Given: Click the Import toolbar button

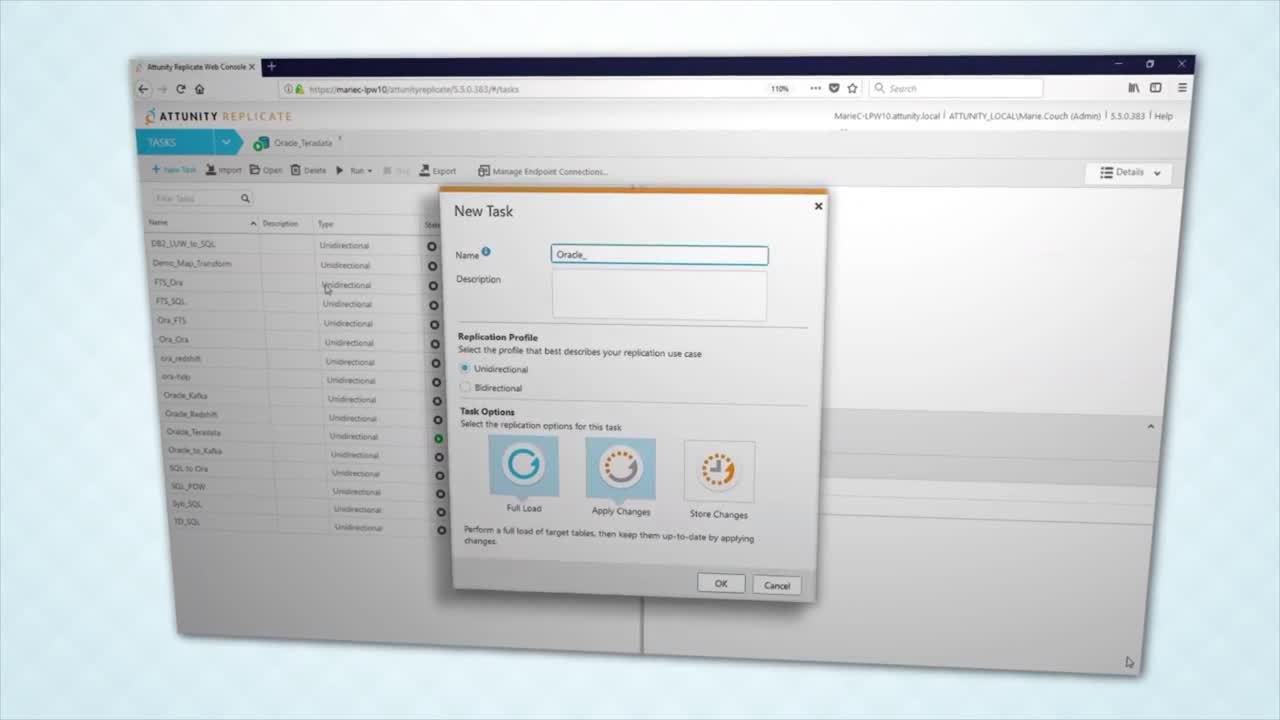Looking at the screenshot, I should [224, 170].
